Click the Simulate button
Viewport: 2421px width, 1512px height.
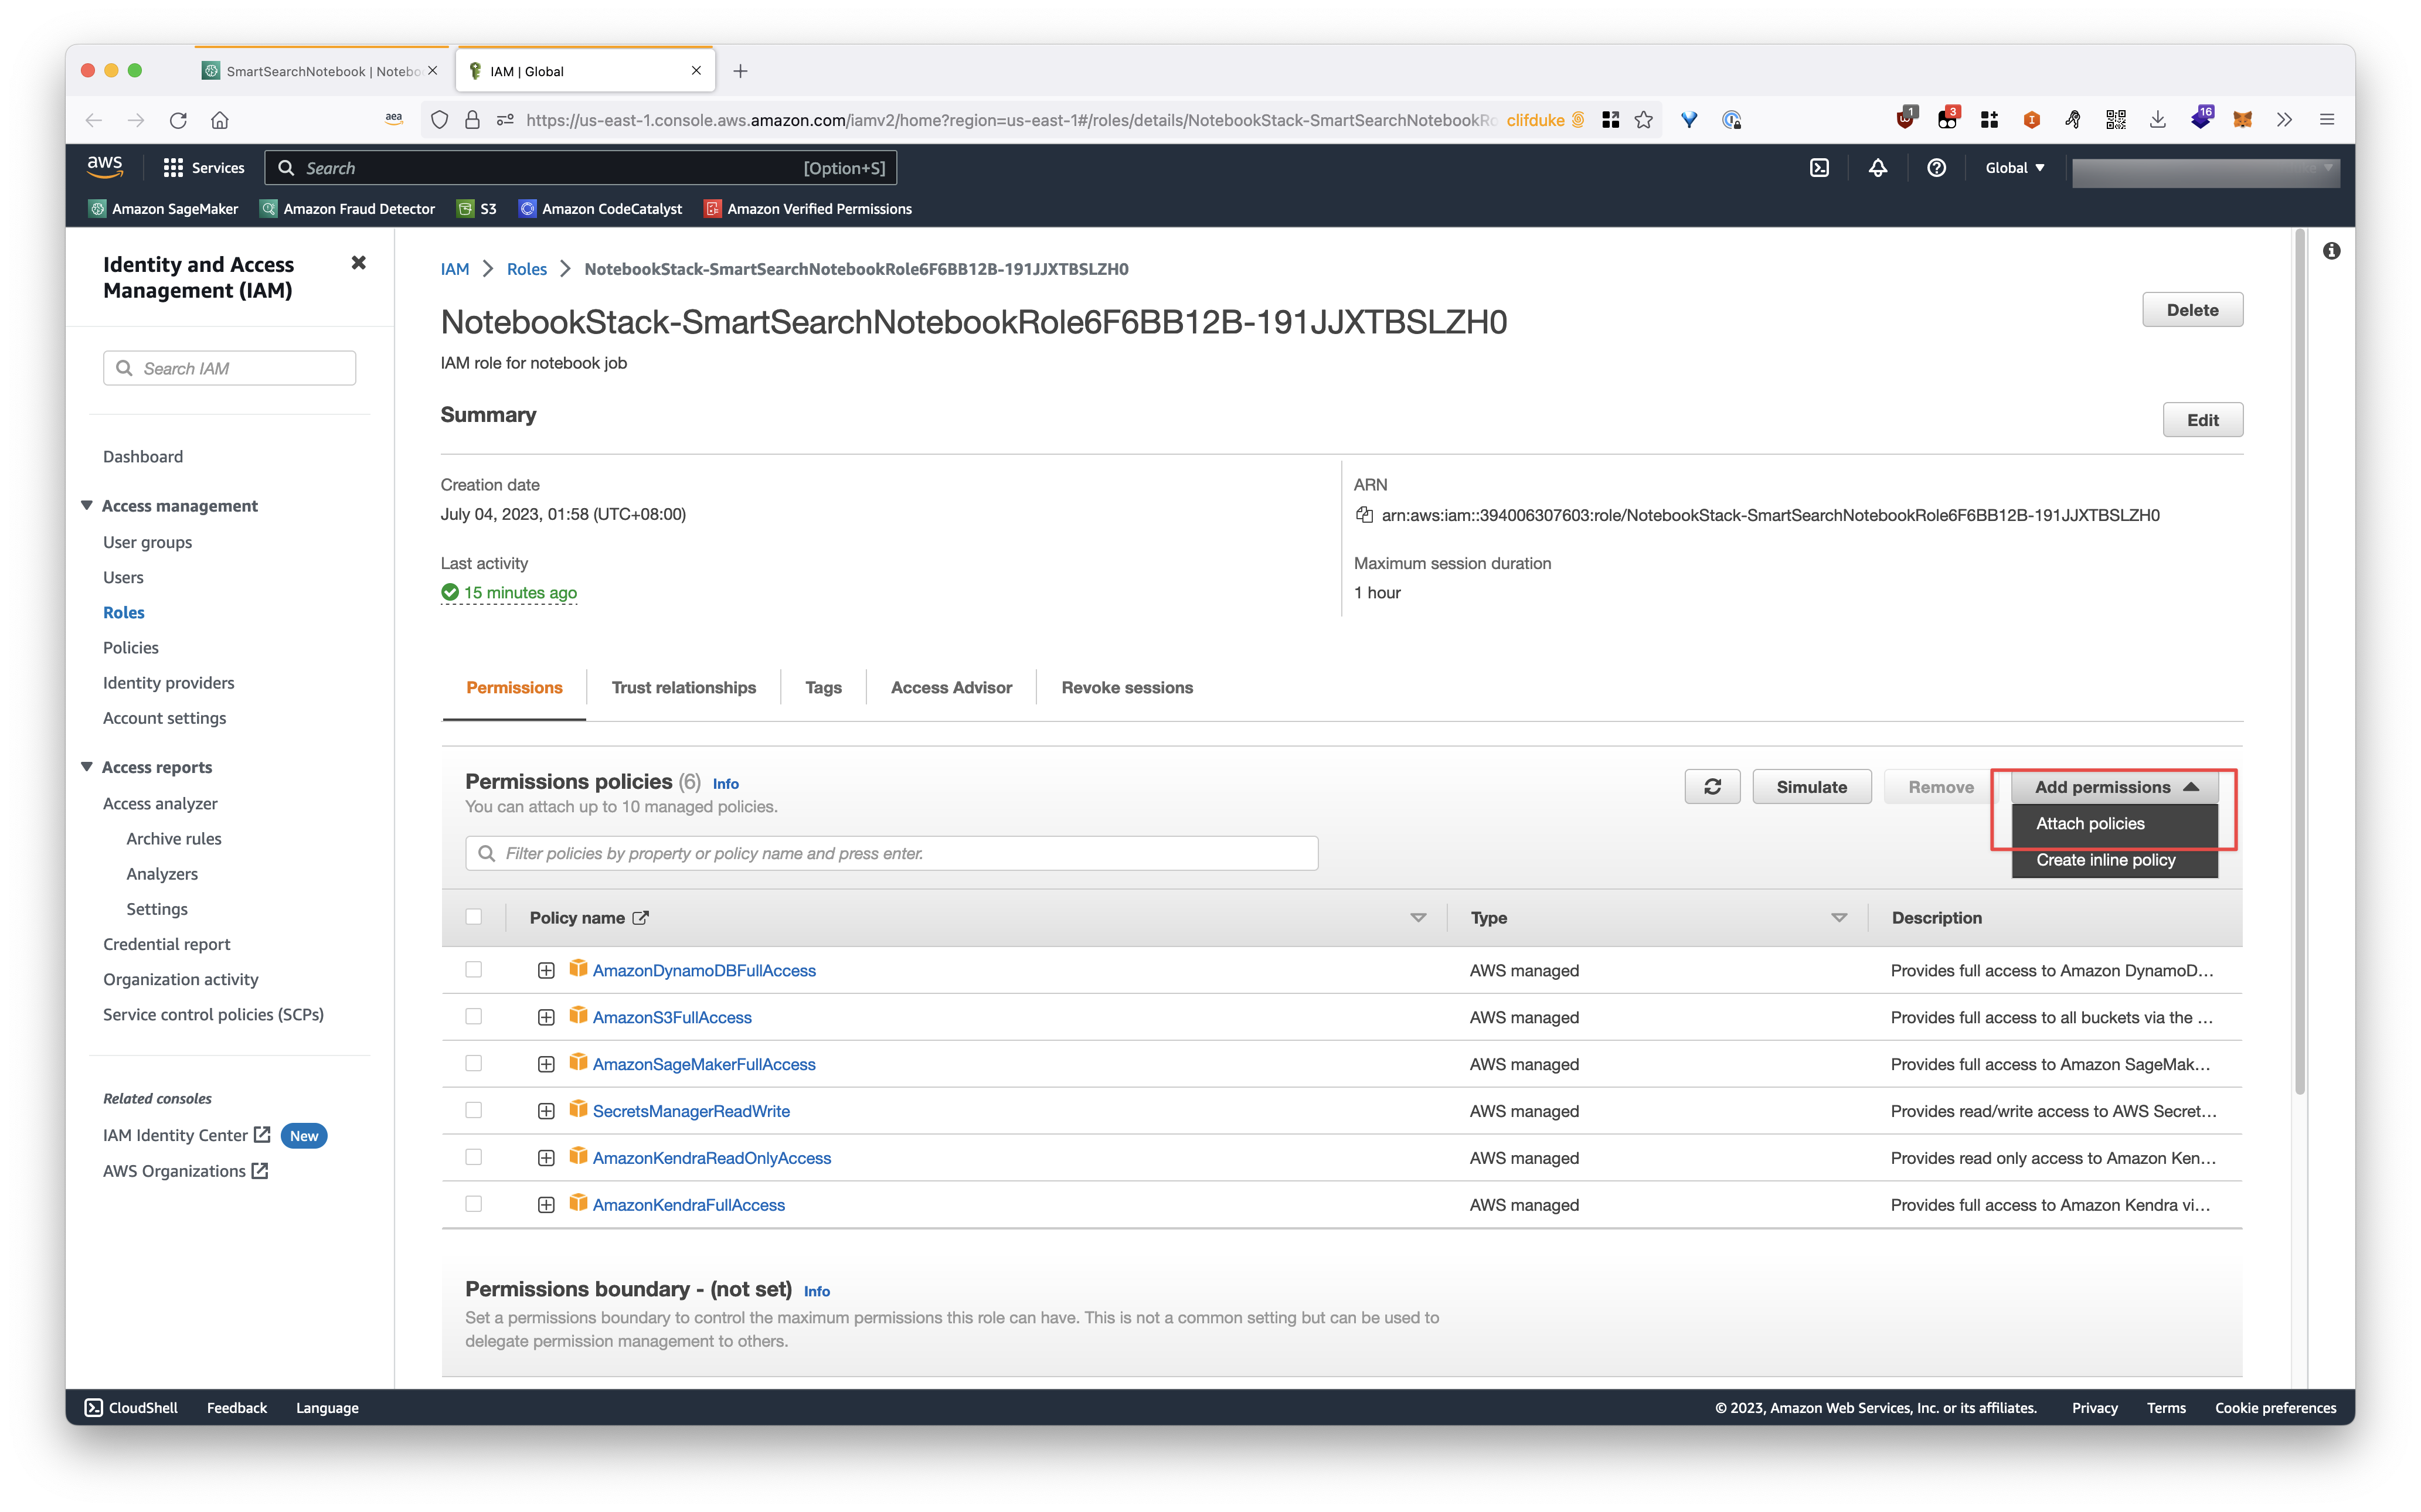(x=1811, y=787)
